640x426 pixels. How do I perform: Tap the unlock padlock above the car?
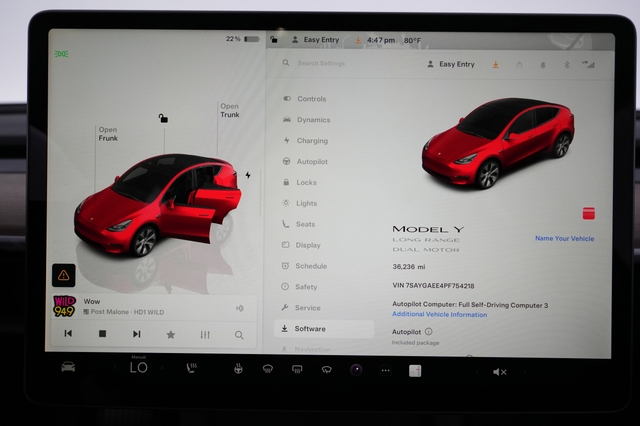point(163,118)
